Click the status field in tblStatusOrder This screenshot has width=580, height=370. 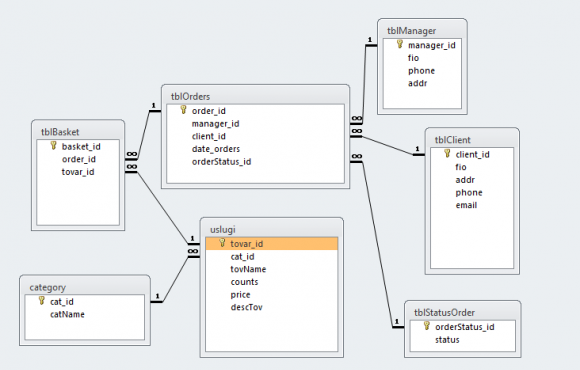(x=447, y=340)
